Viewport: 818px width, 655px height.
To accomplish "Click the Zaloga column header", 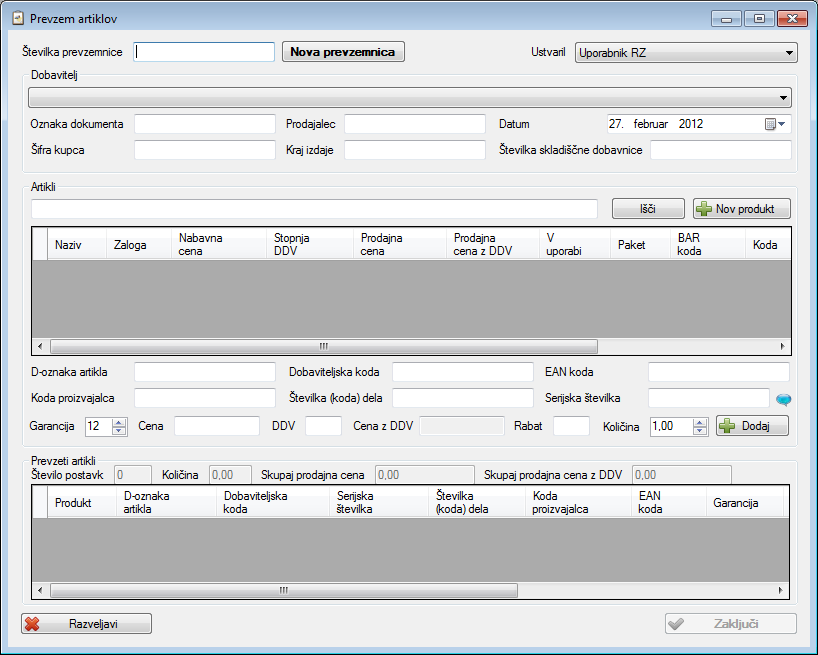I will click(x=130, y=245).
